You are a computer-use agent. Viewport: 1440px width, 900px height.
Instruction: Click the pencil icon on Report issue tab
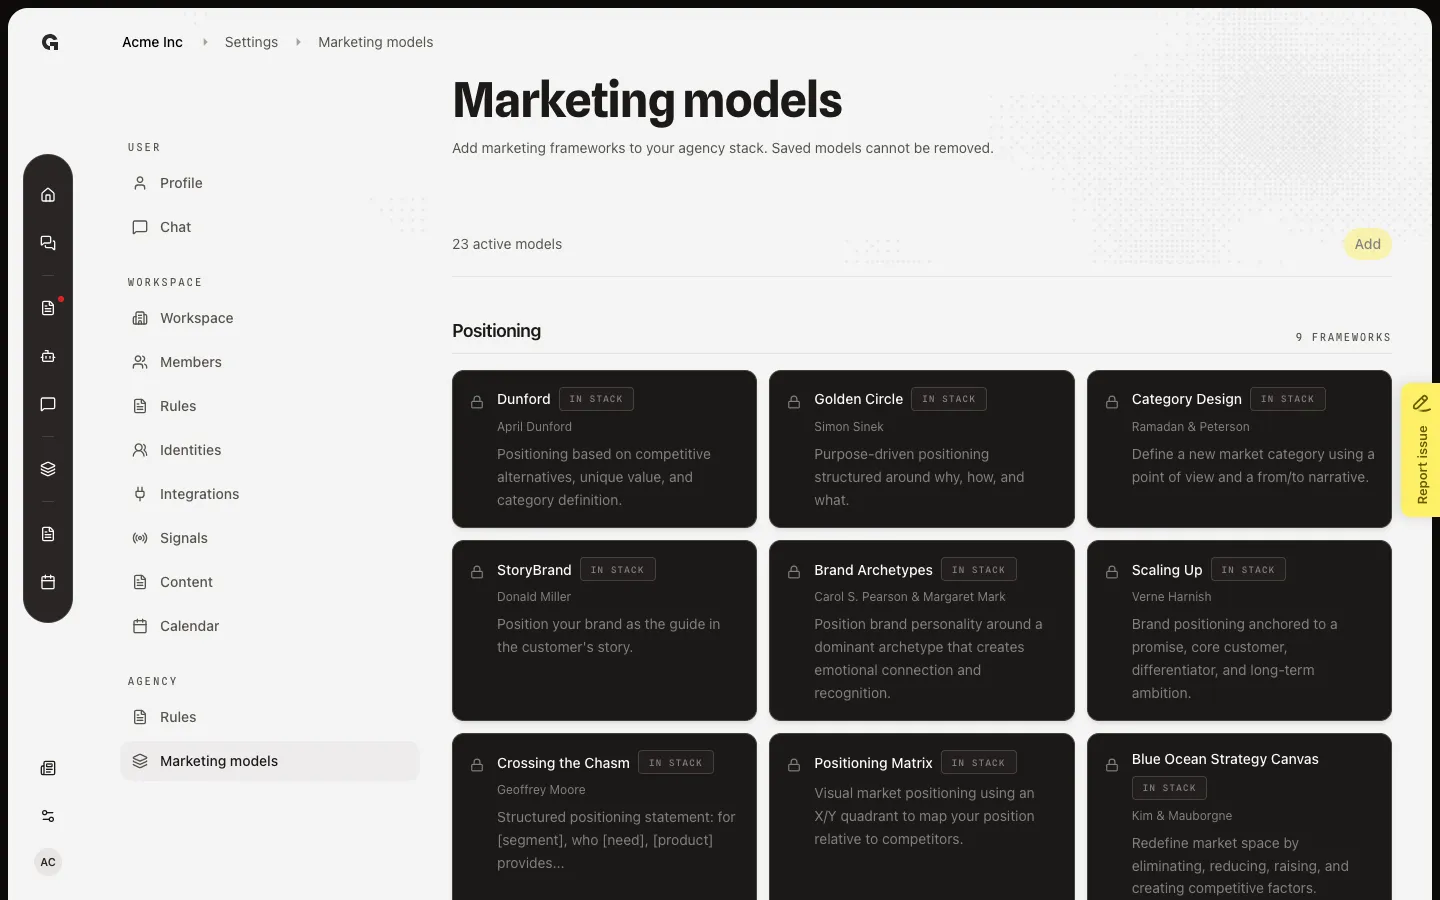1421,403
